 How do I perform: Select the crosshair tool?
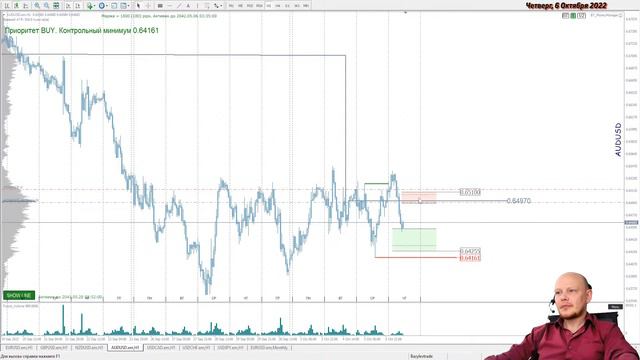[x=148, y=6]
